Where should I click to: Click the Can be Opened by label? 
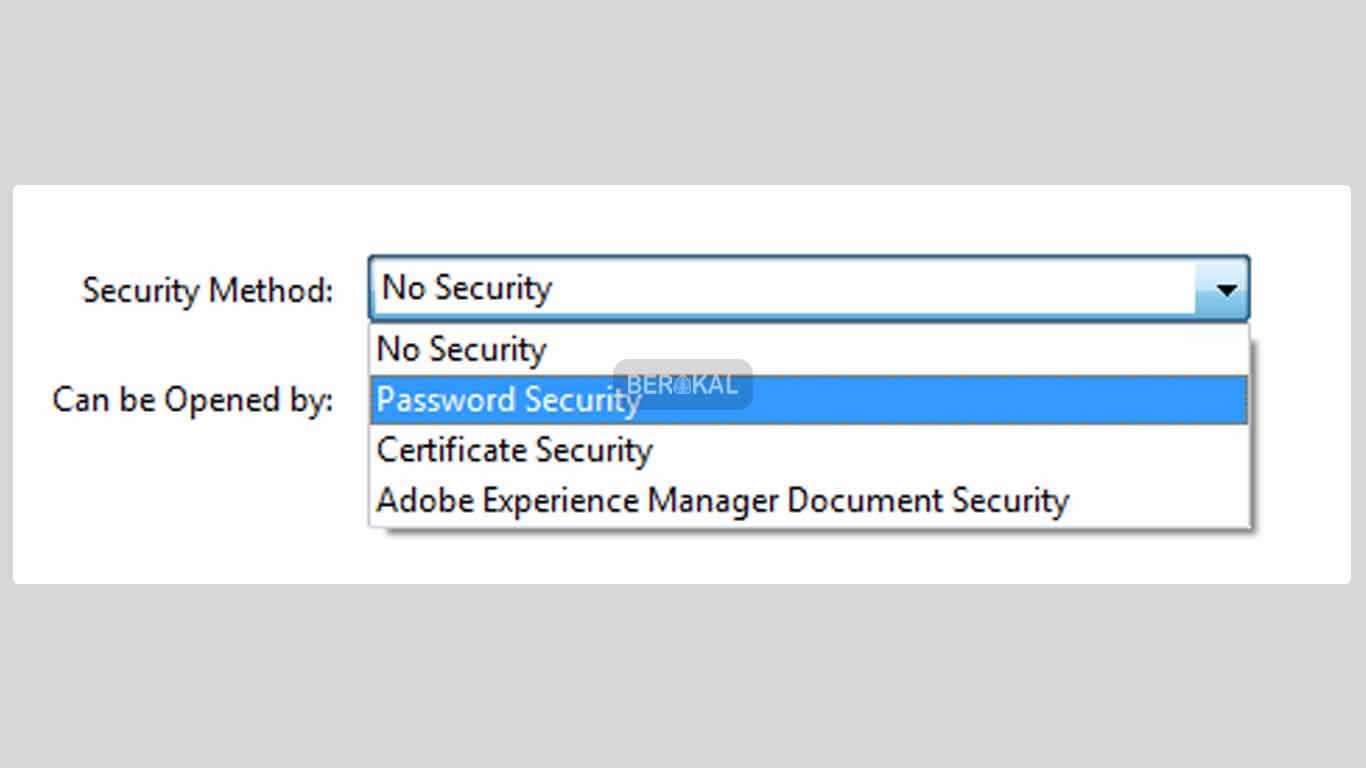tap(192, 400)
